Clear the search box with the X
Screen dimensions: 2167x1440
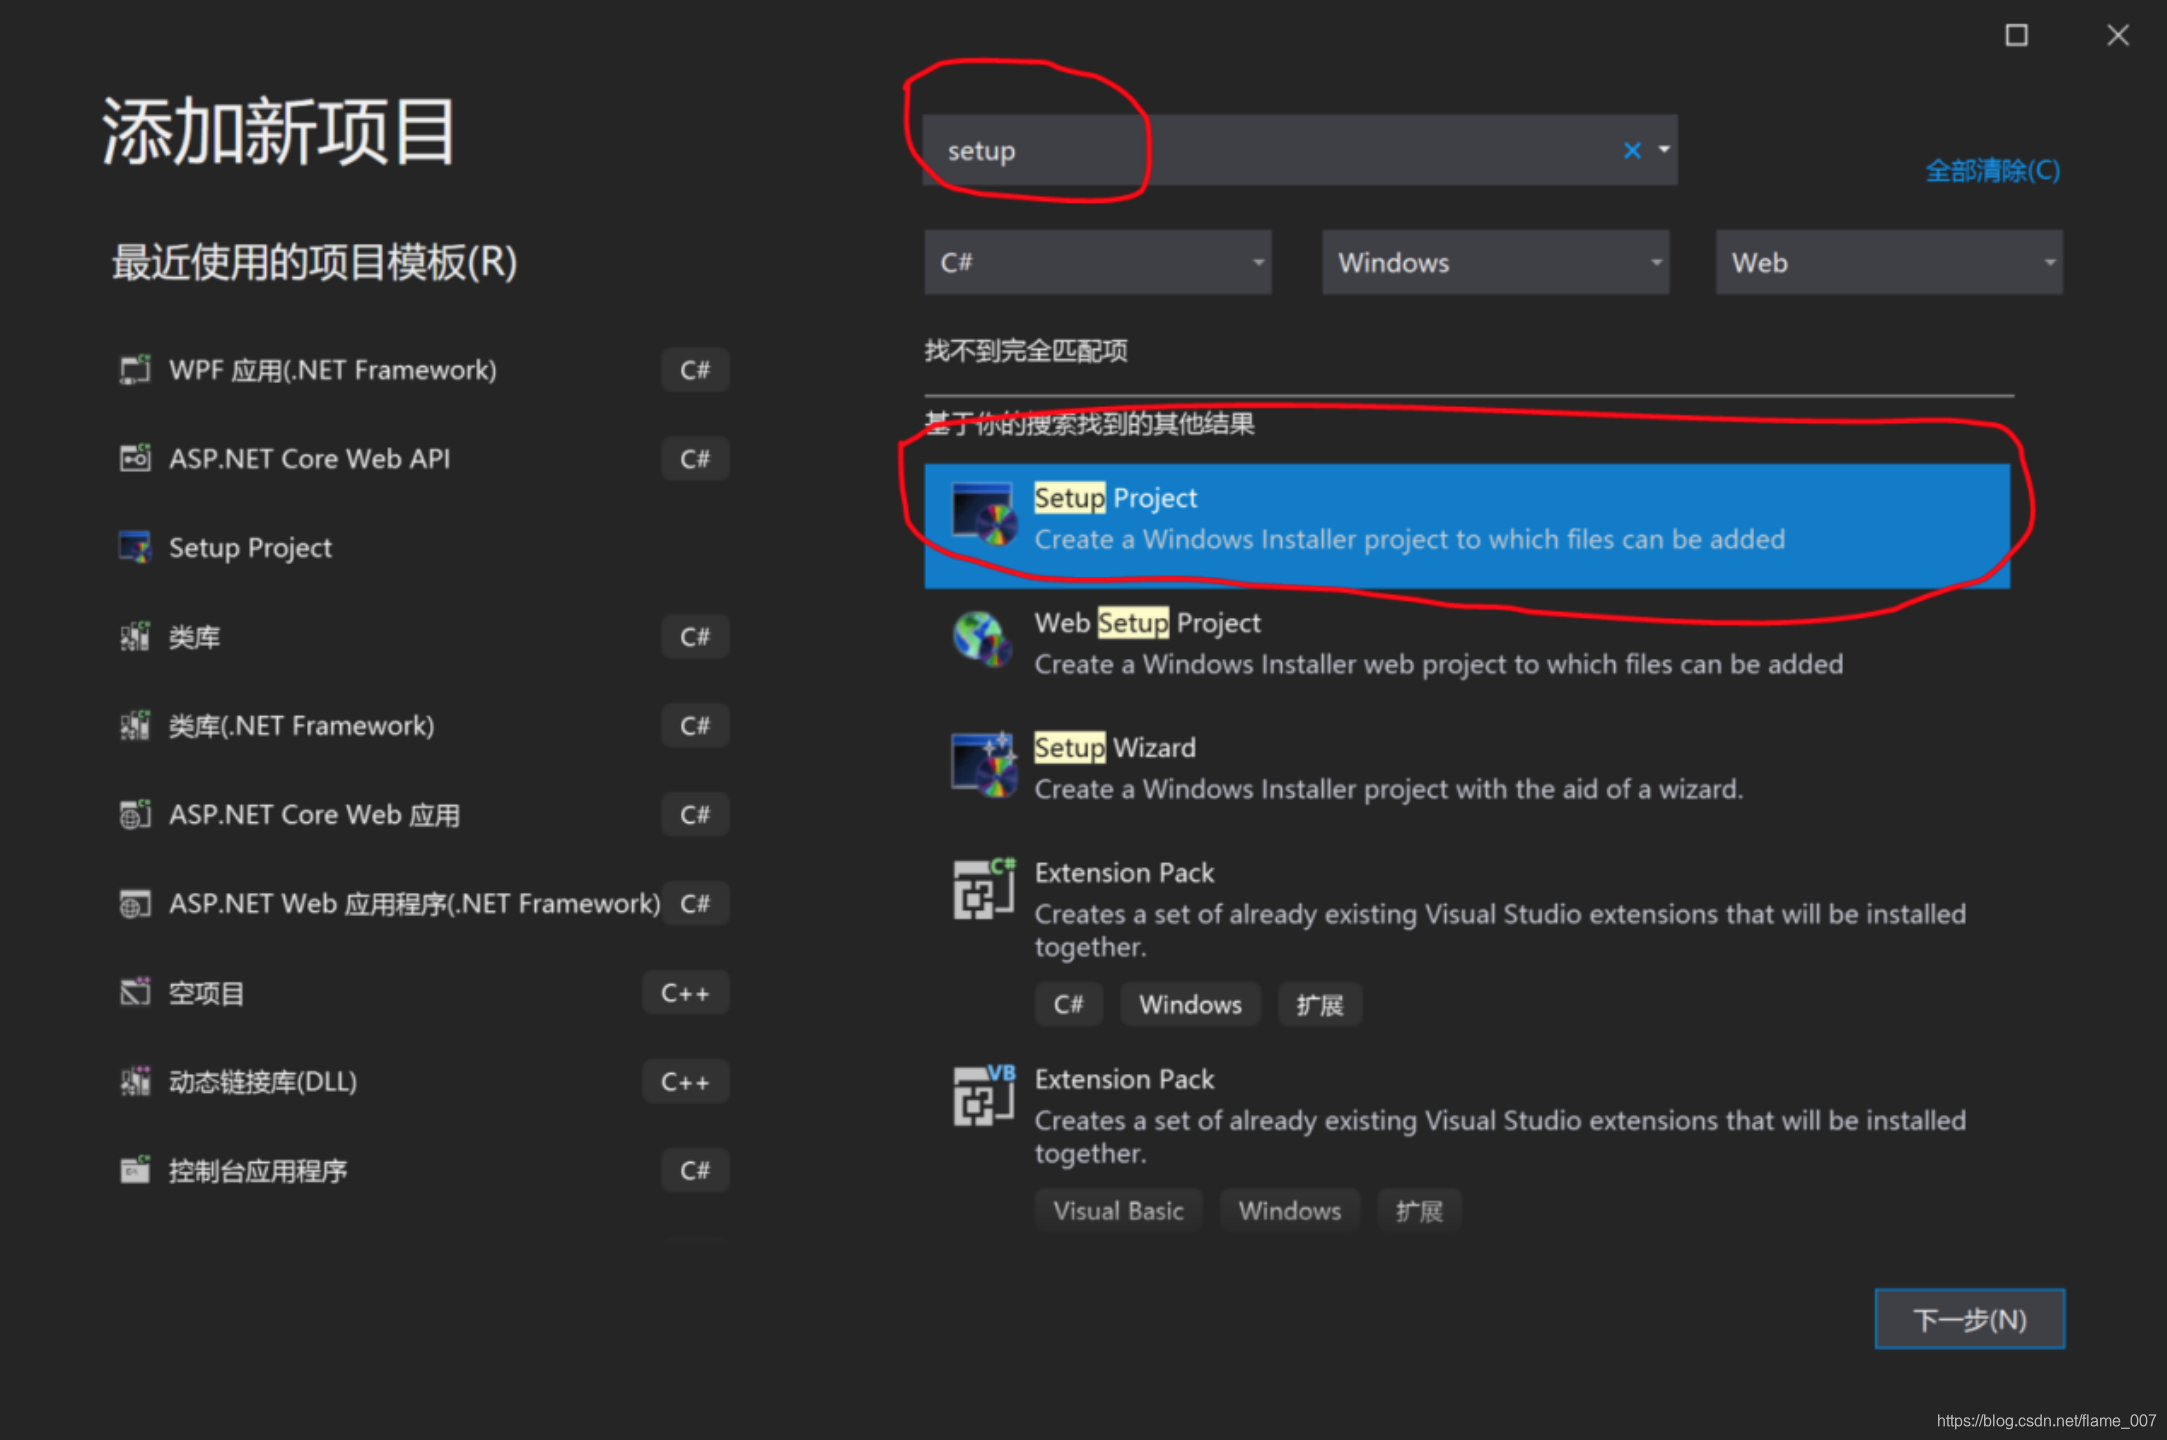point(1632,151)
